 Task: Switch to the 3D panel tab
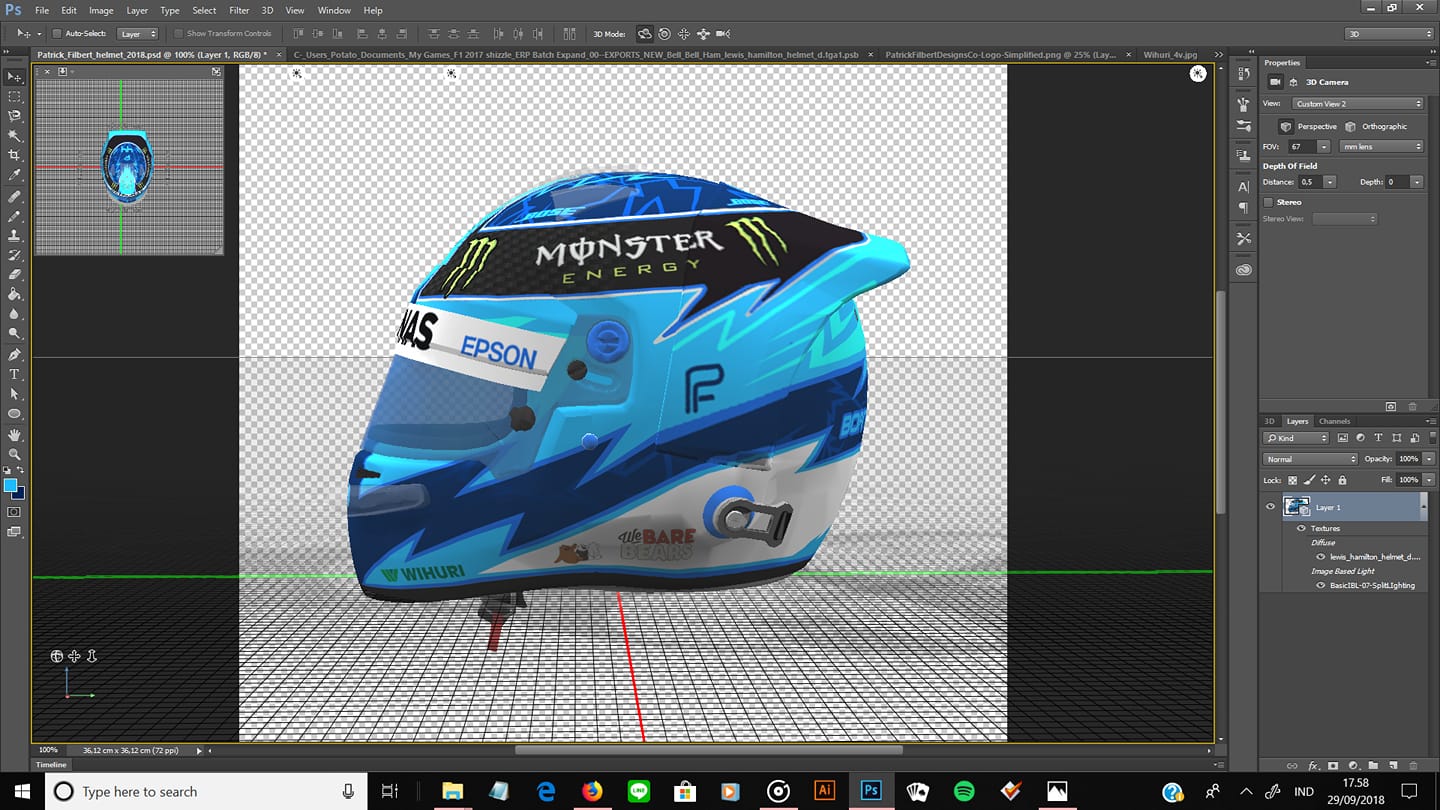[1270, 421]
